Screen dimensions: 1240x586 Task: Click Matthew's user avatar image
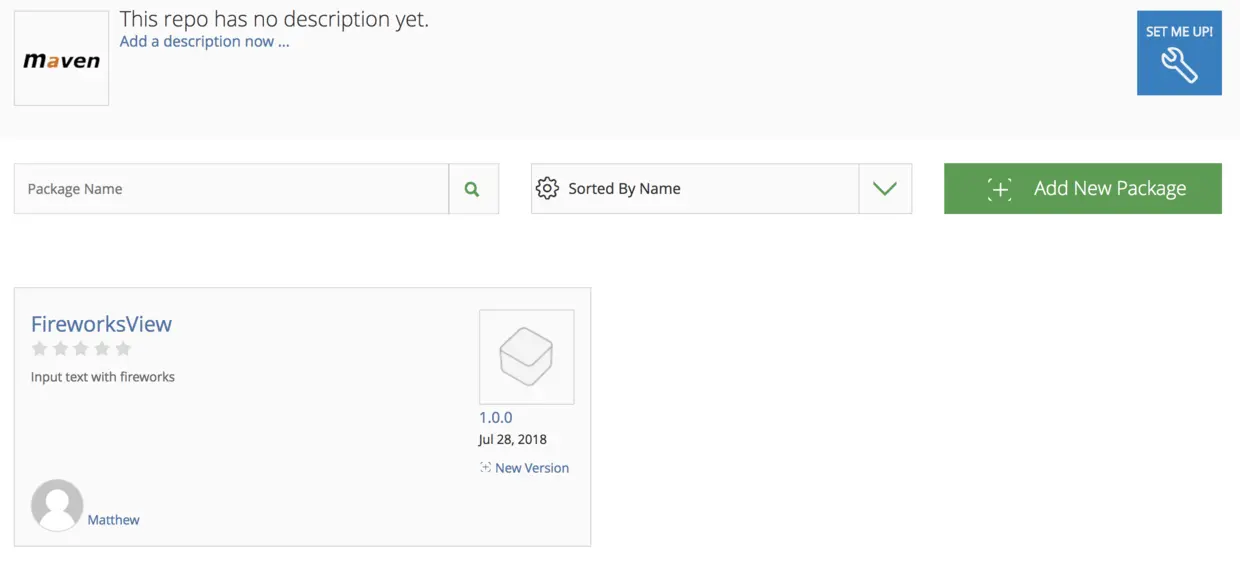coord(57,505)
